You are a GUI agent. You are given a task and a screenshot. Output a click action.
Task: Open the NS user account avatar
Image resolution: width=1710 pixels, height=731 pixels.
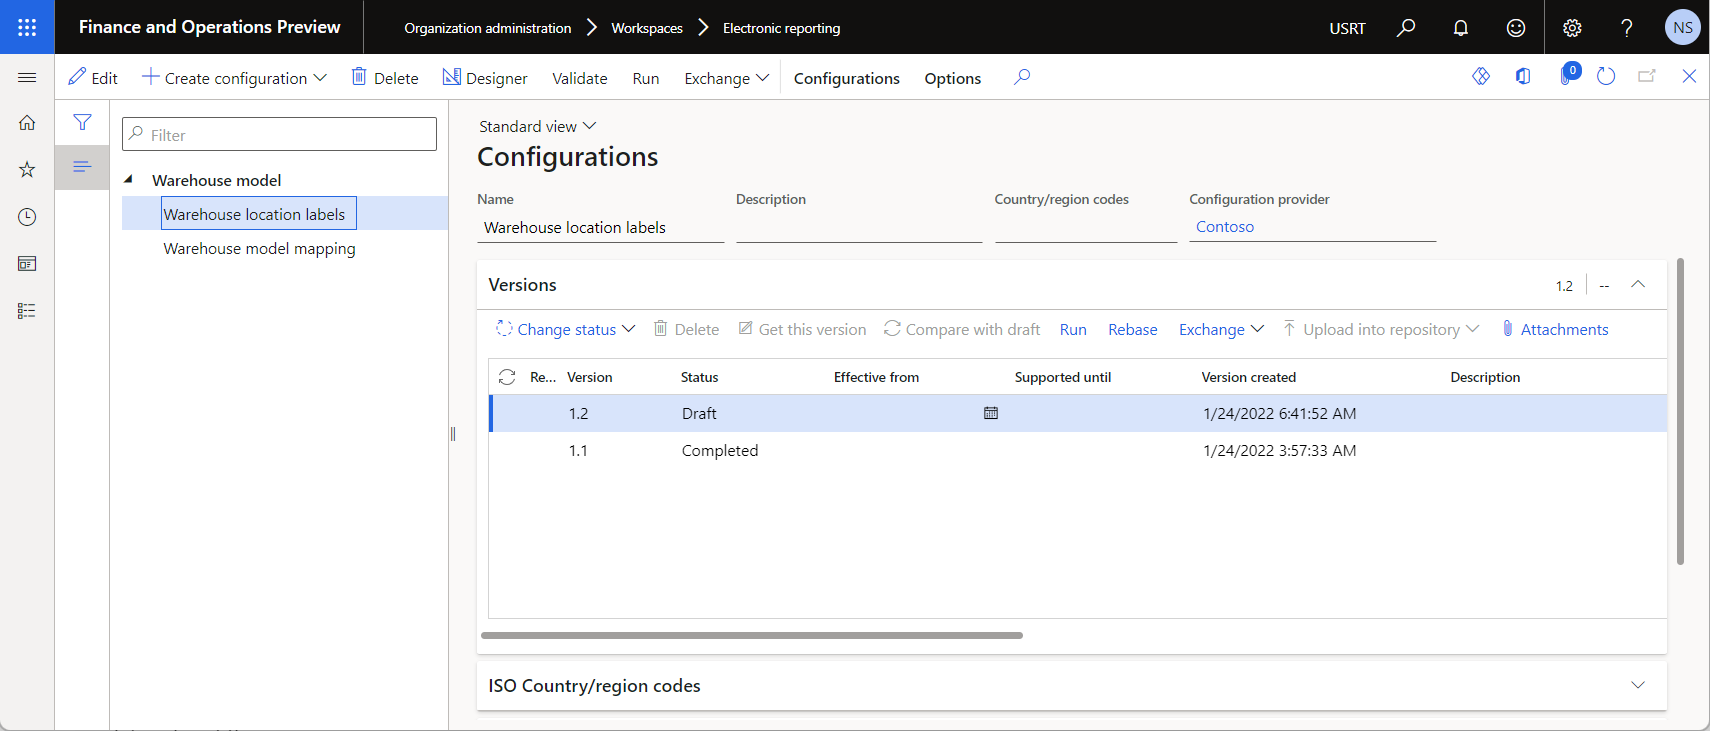click(x=1683, y=27)
